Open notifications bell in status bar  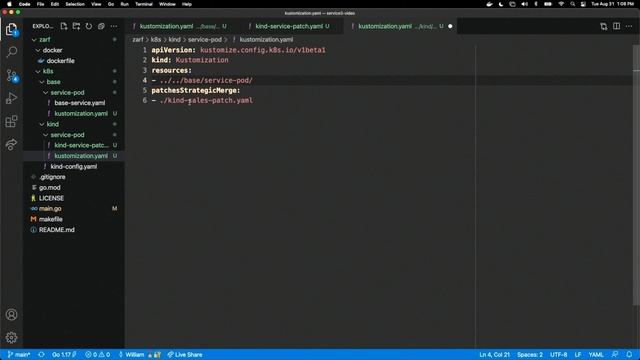[629, 354]
